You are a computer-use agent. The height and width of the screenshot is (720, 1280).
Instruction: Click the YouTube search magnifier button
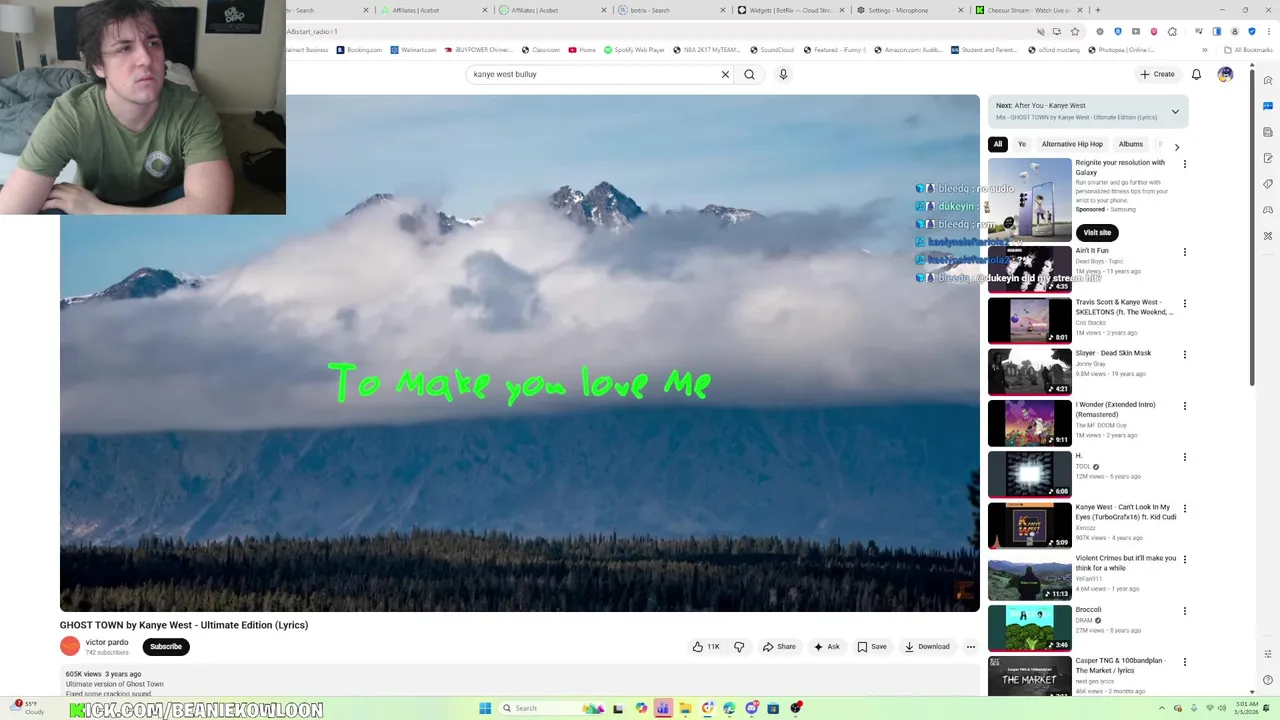749,74
